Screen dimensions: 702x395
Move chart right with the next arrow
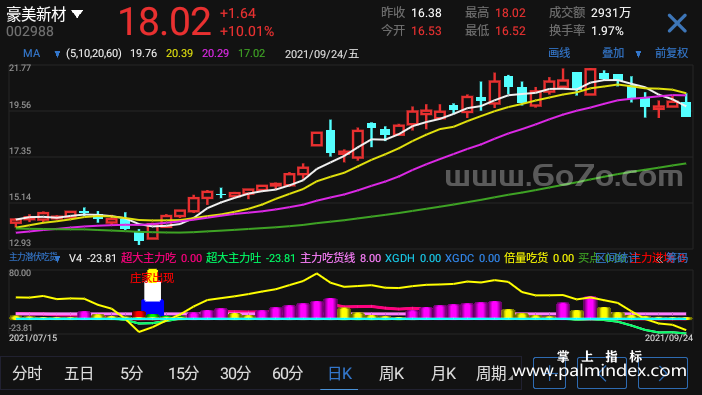pos(663,372)
